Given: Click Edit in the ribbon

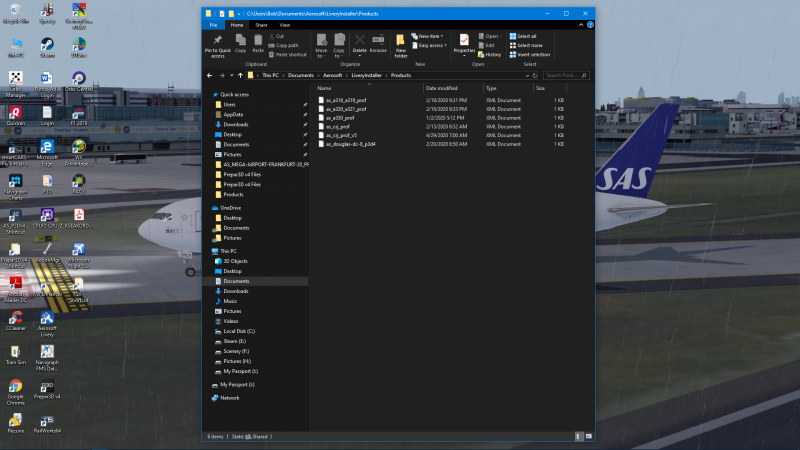Looking at the screenshot, I should coord(486,45).
